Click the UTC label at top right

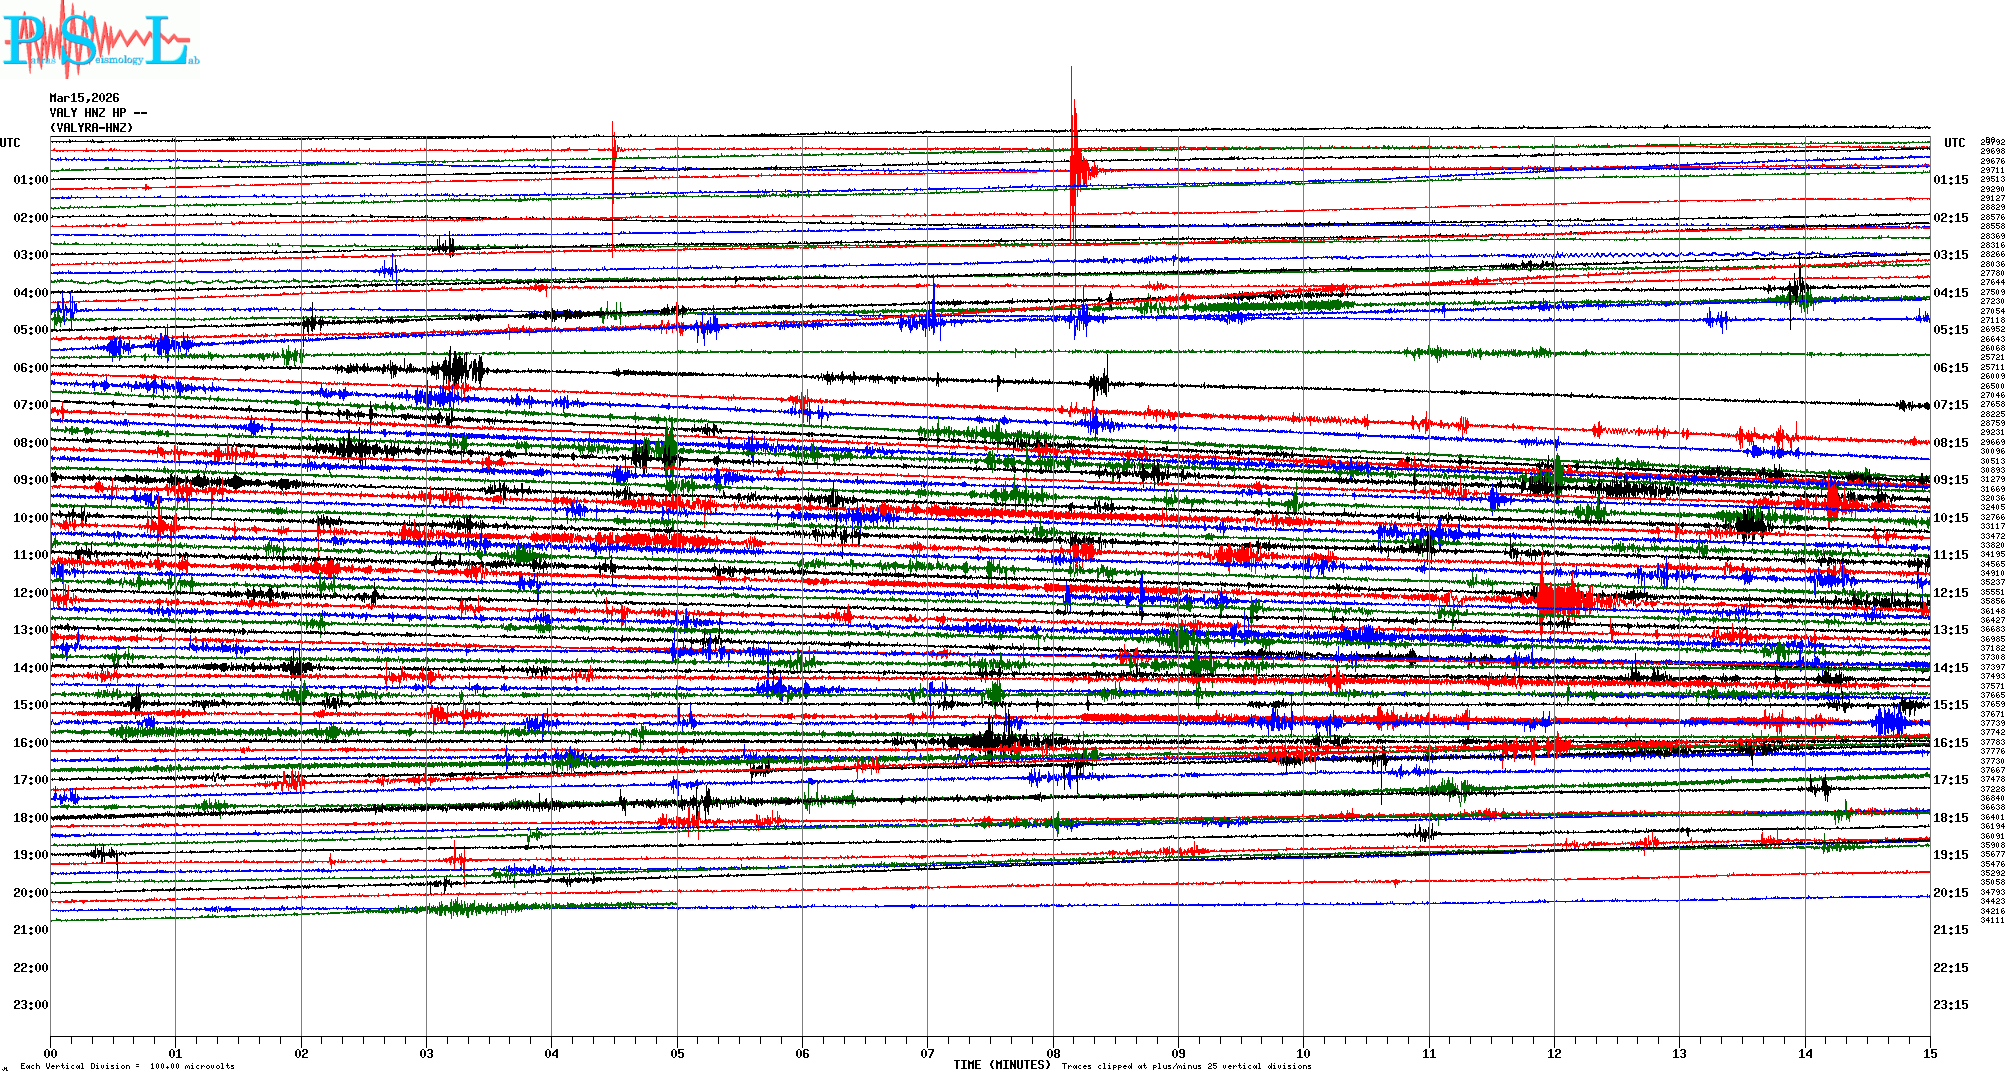coord(1954,143)
